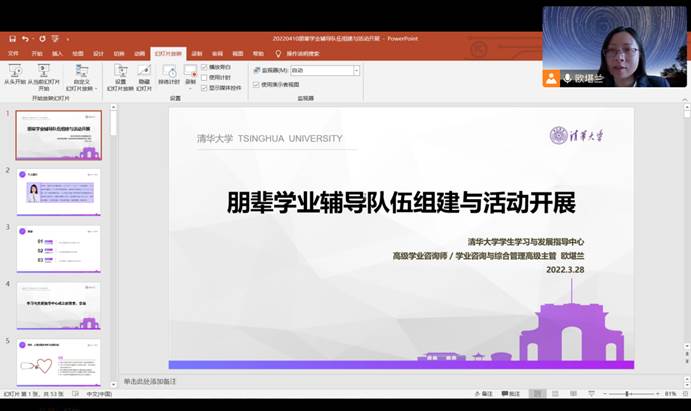This screenshot has width=691, height=411.
Task: Click the 81% zoom level
Action: 670,393
